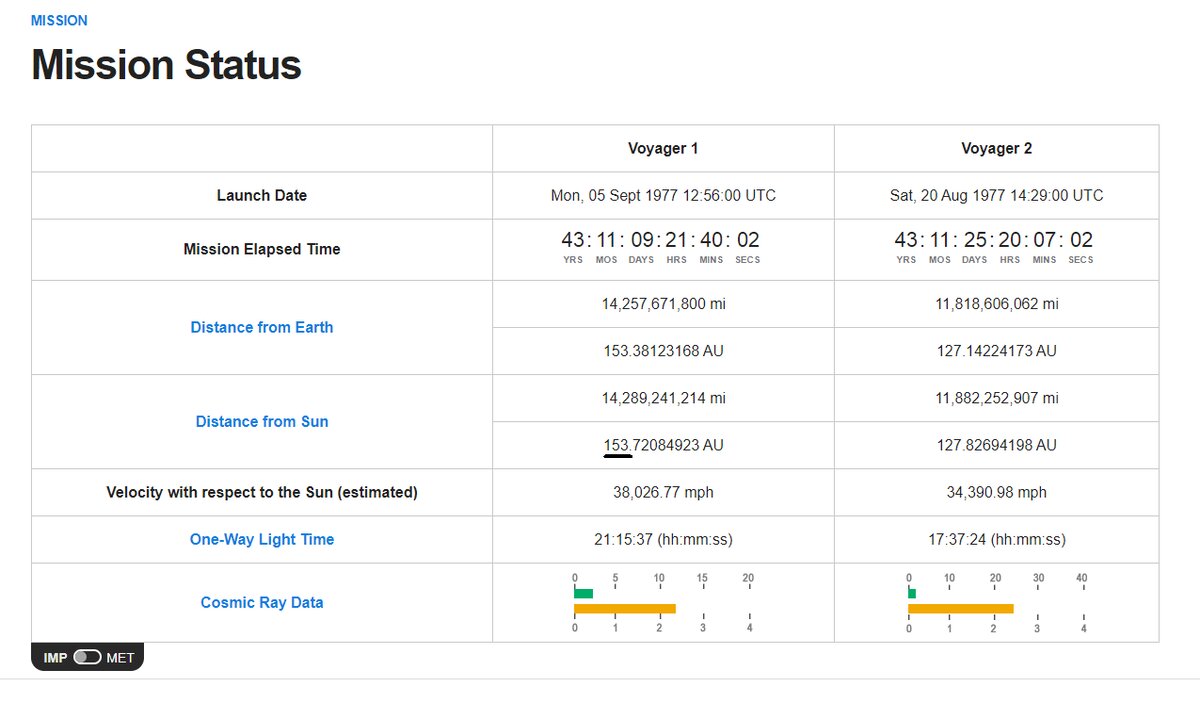This screenshot has width=1200, height=703.
Task: Open the Cosmic Ray Data link
Action: (262, 602)
